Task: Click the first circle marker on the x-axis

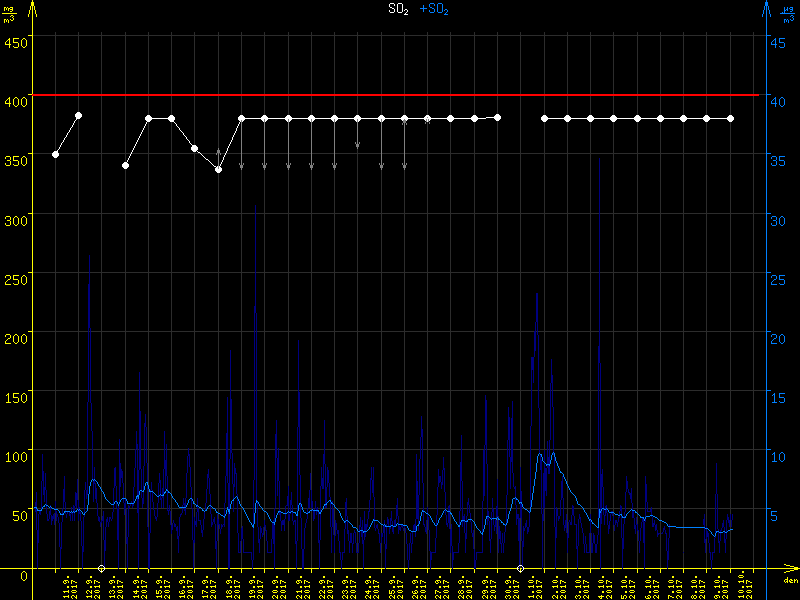Action: click(x=102, y=568)
